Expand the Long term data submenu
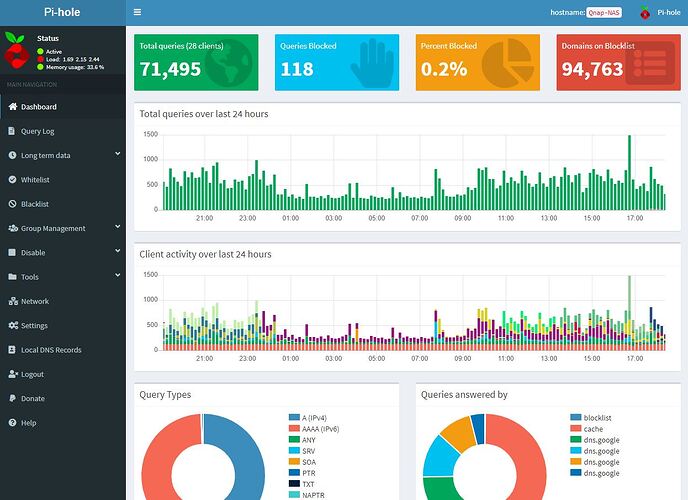The height and width of the screenshot is (500, 688). 117,155
